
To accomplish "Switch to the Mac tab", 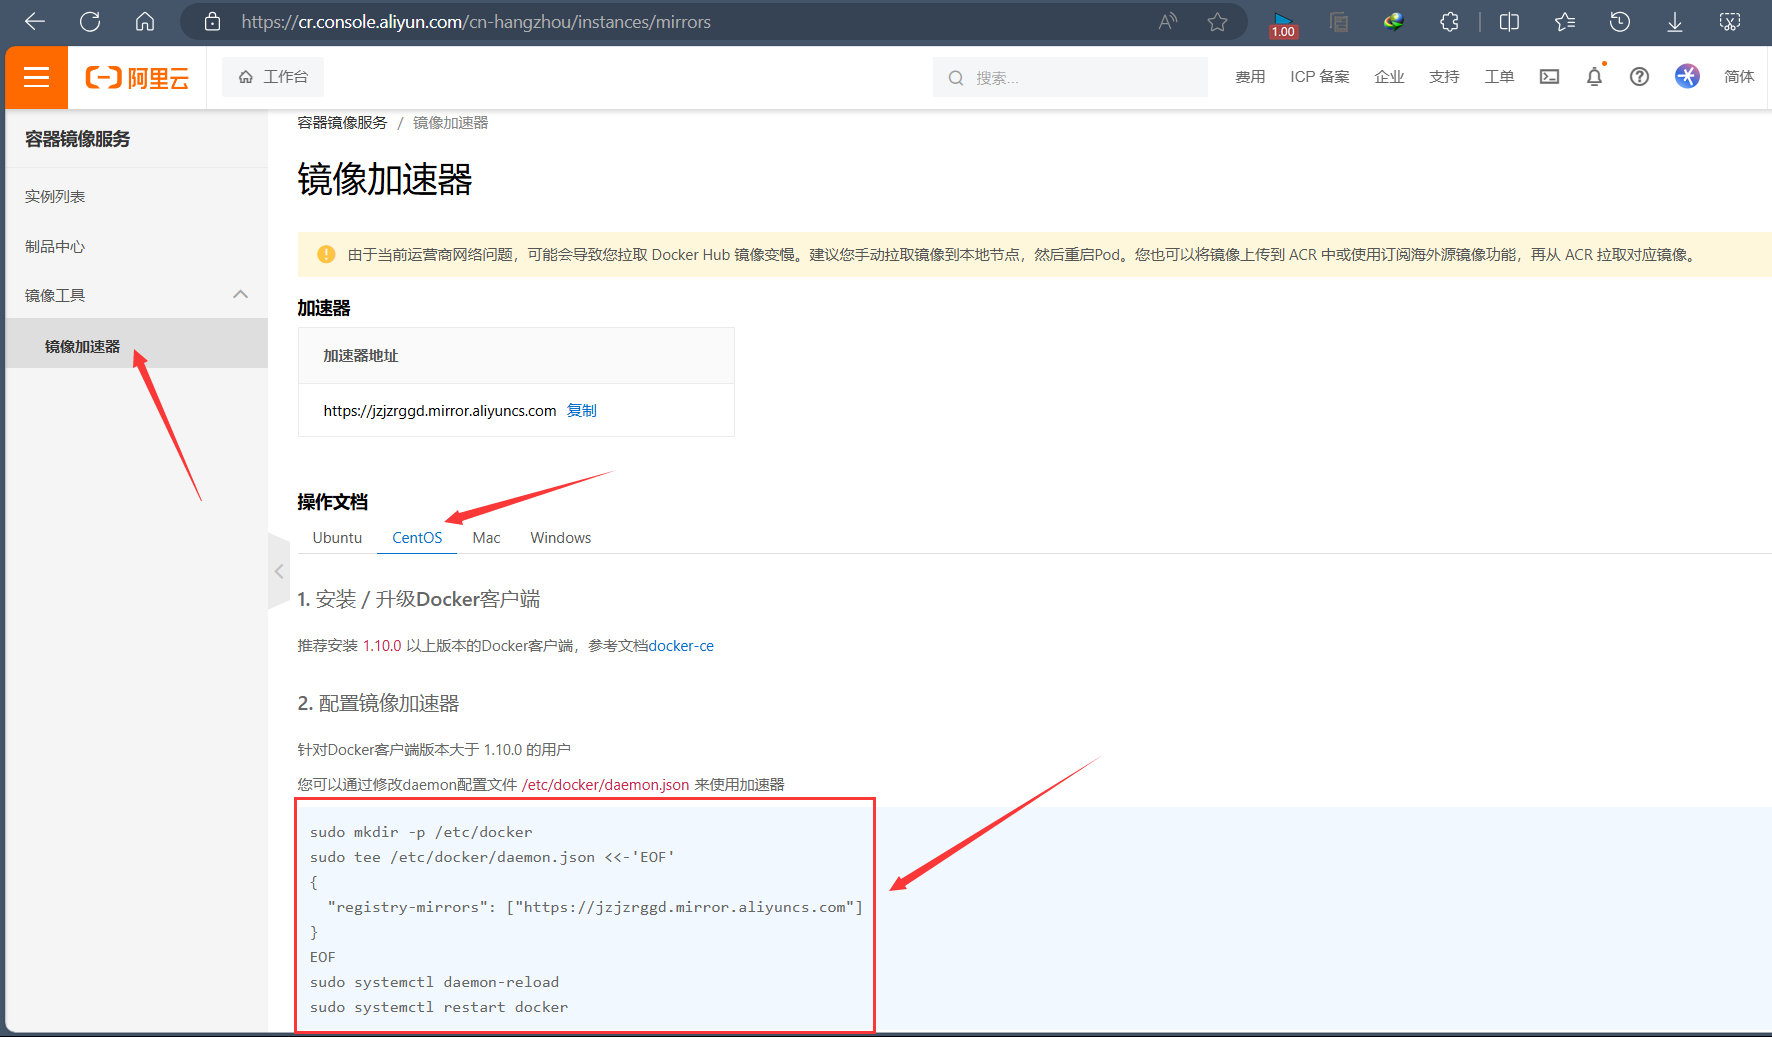I will tap(486, 537).
